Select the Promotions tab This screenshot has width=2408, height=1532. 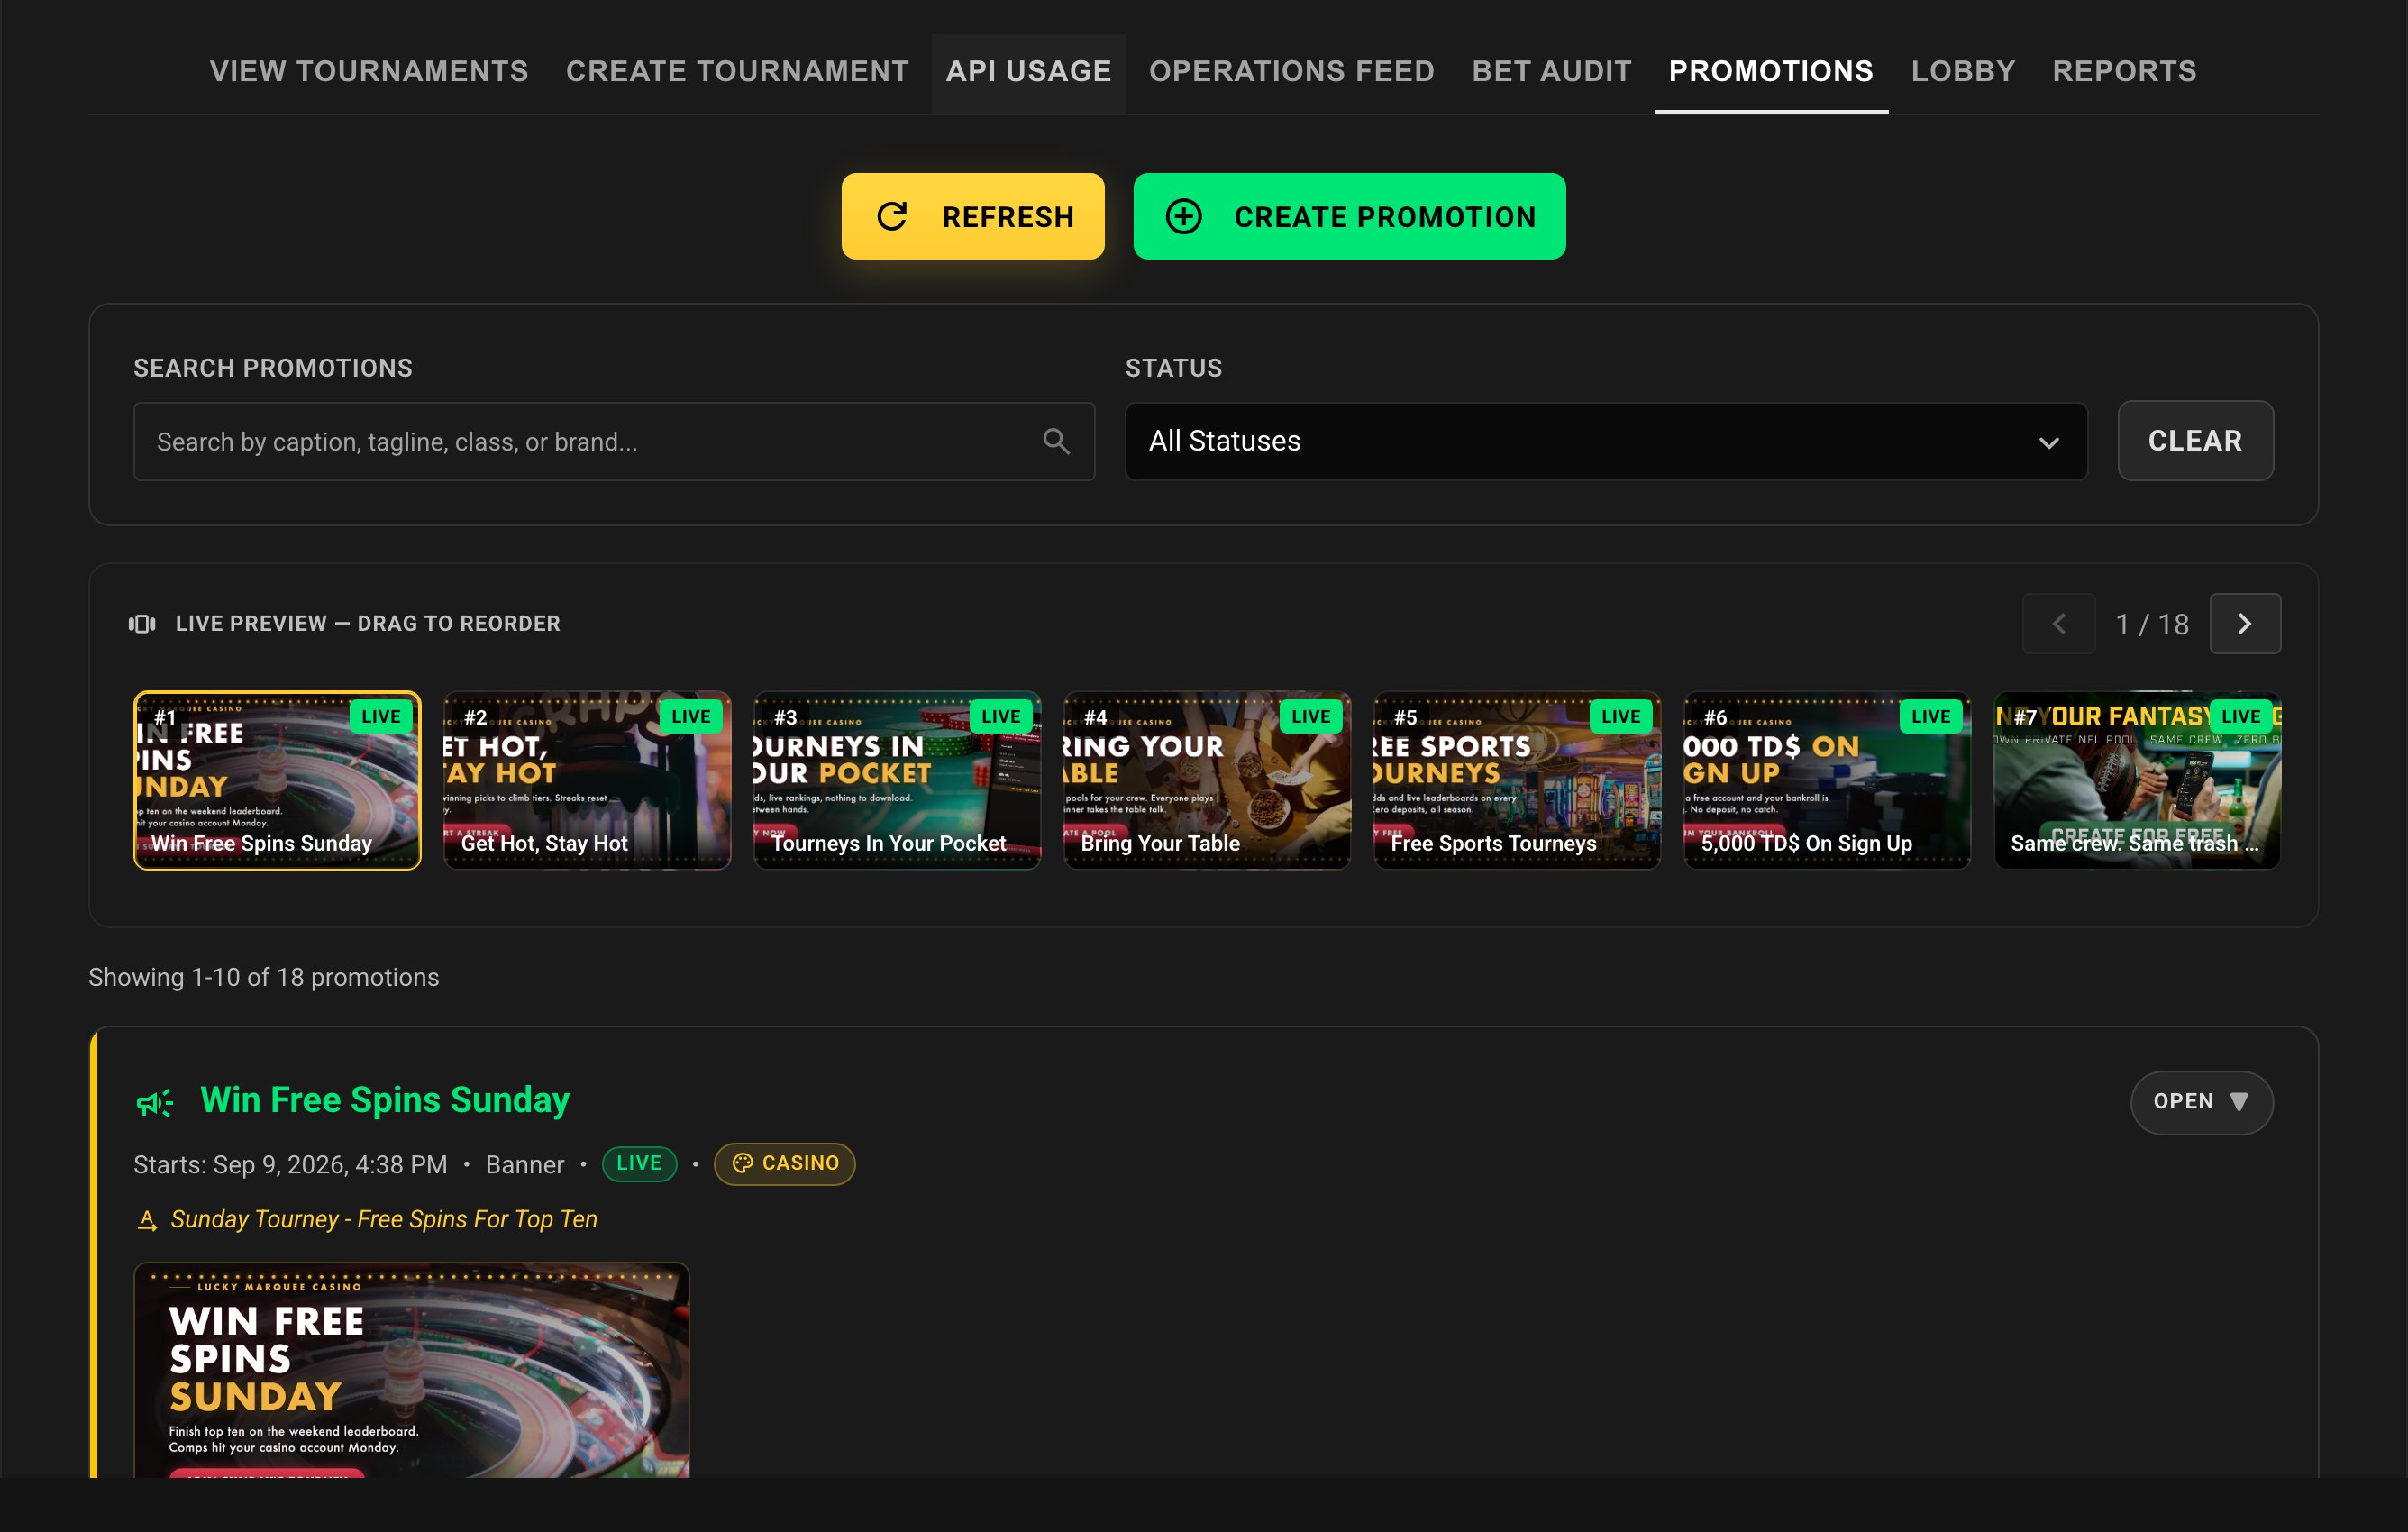coord(1771,71)
